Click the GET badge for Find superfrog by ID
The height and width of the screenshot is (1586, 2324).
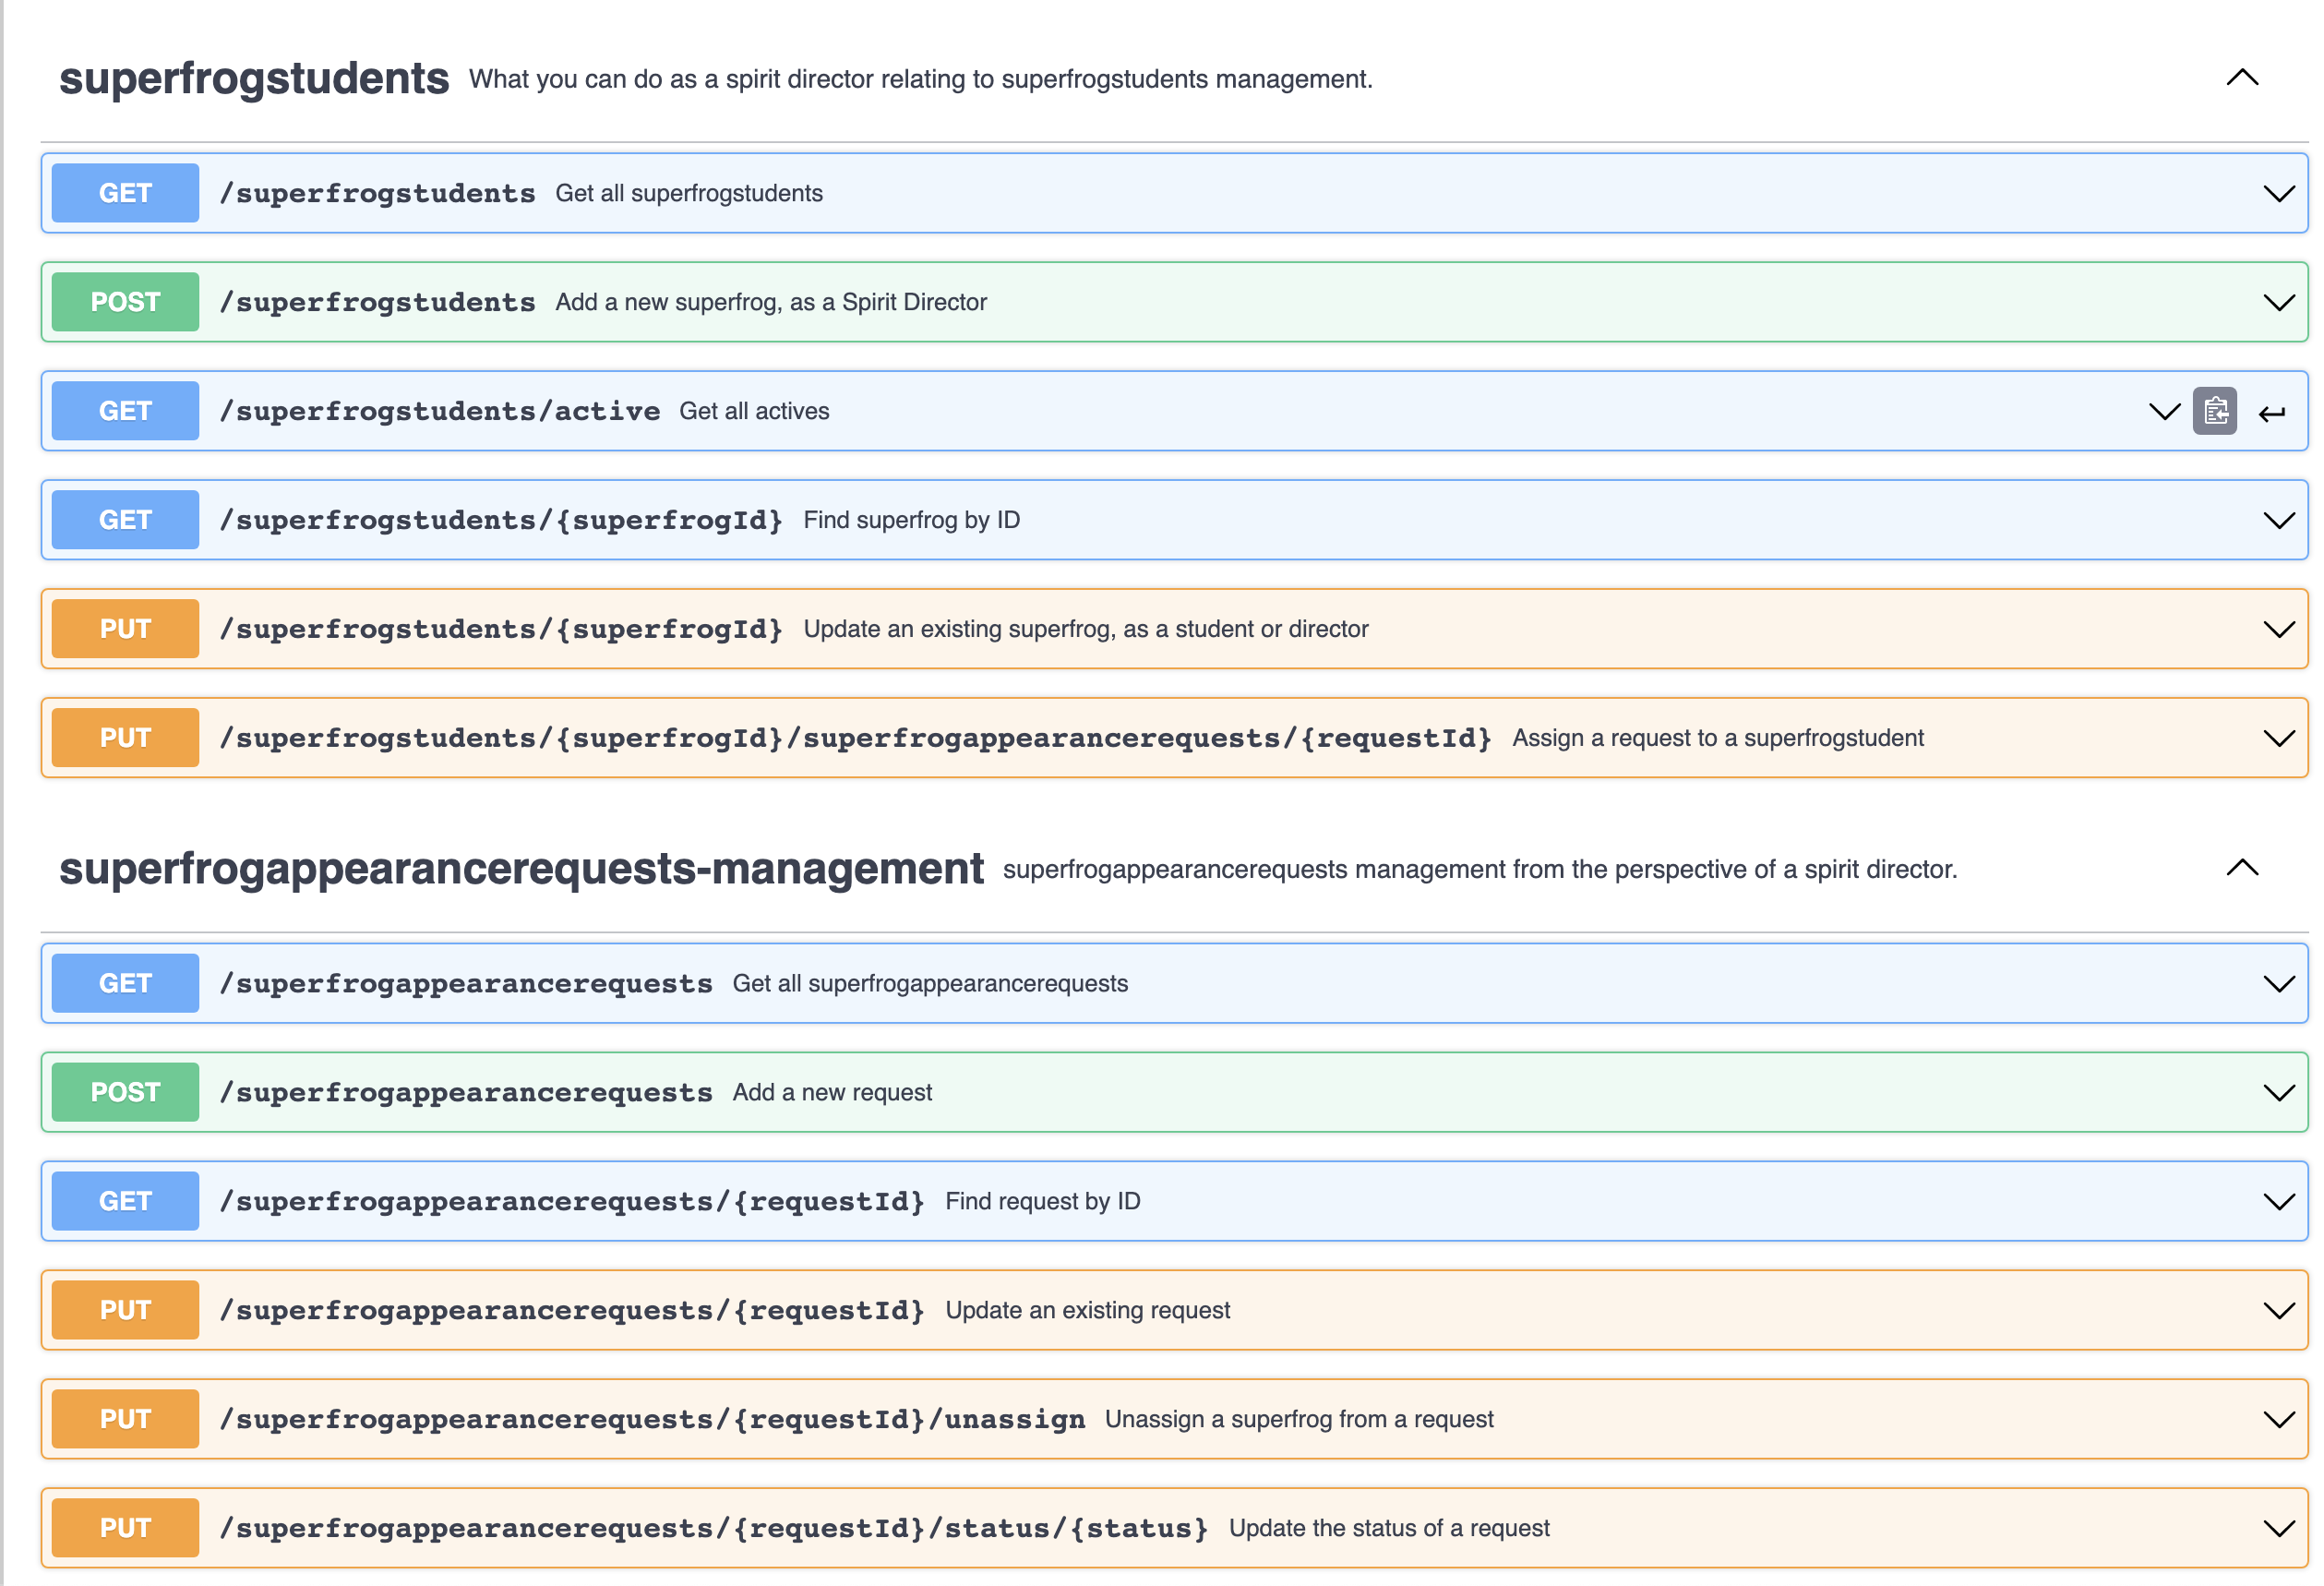[125, 520]
